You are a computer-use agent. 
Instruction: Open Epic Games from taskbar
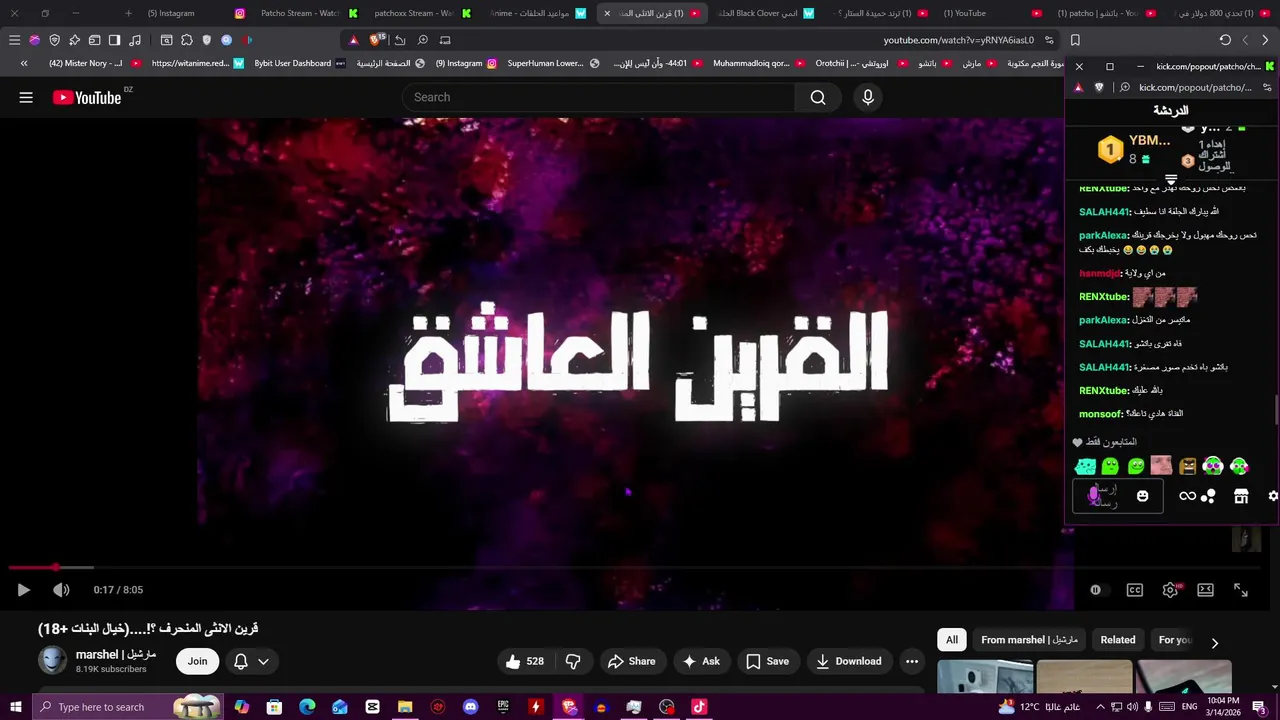point(503,707)
